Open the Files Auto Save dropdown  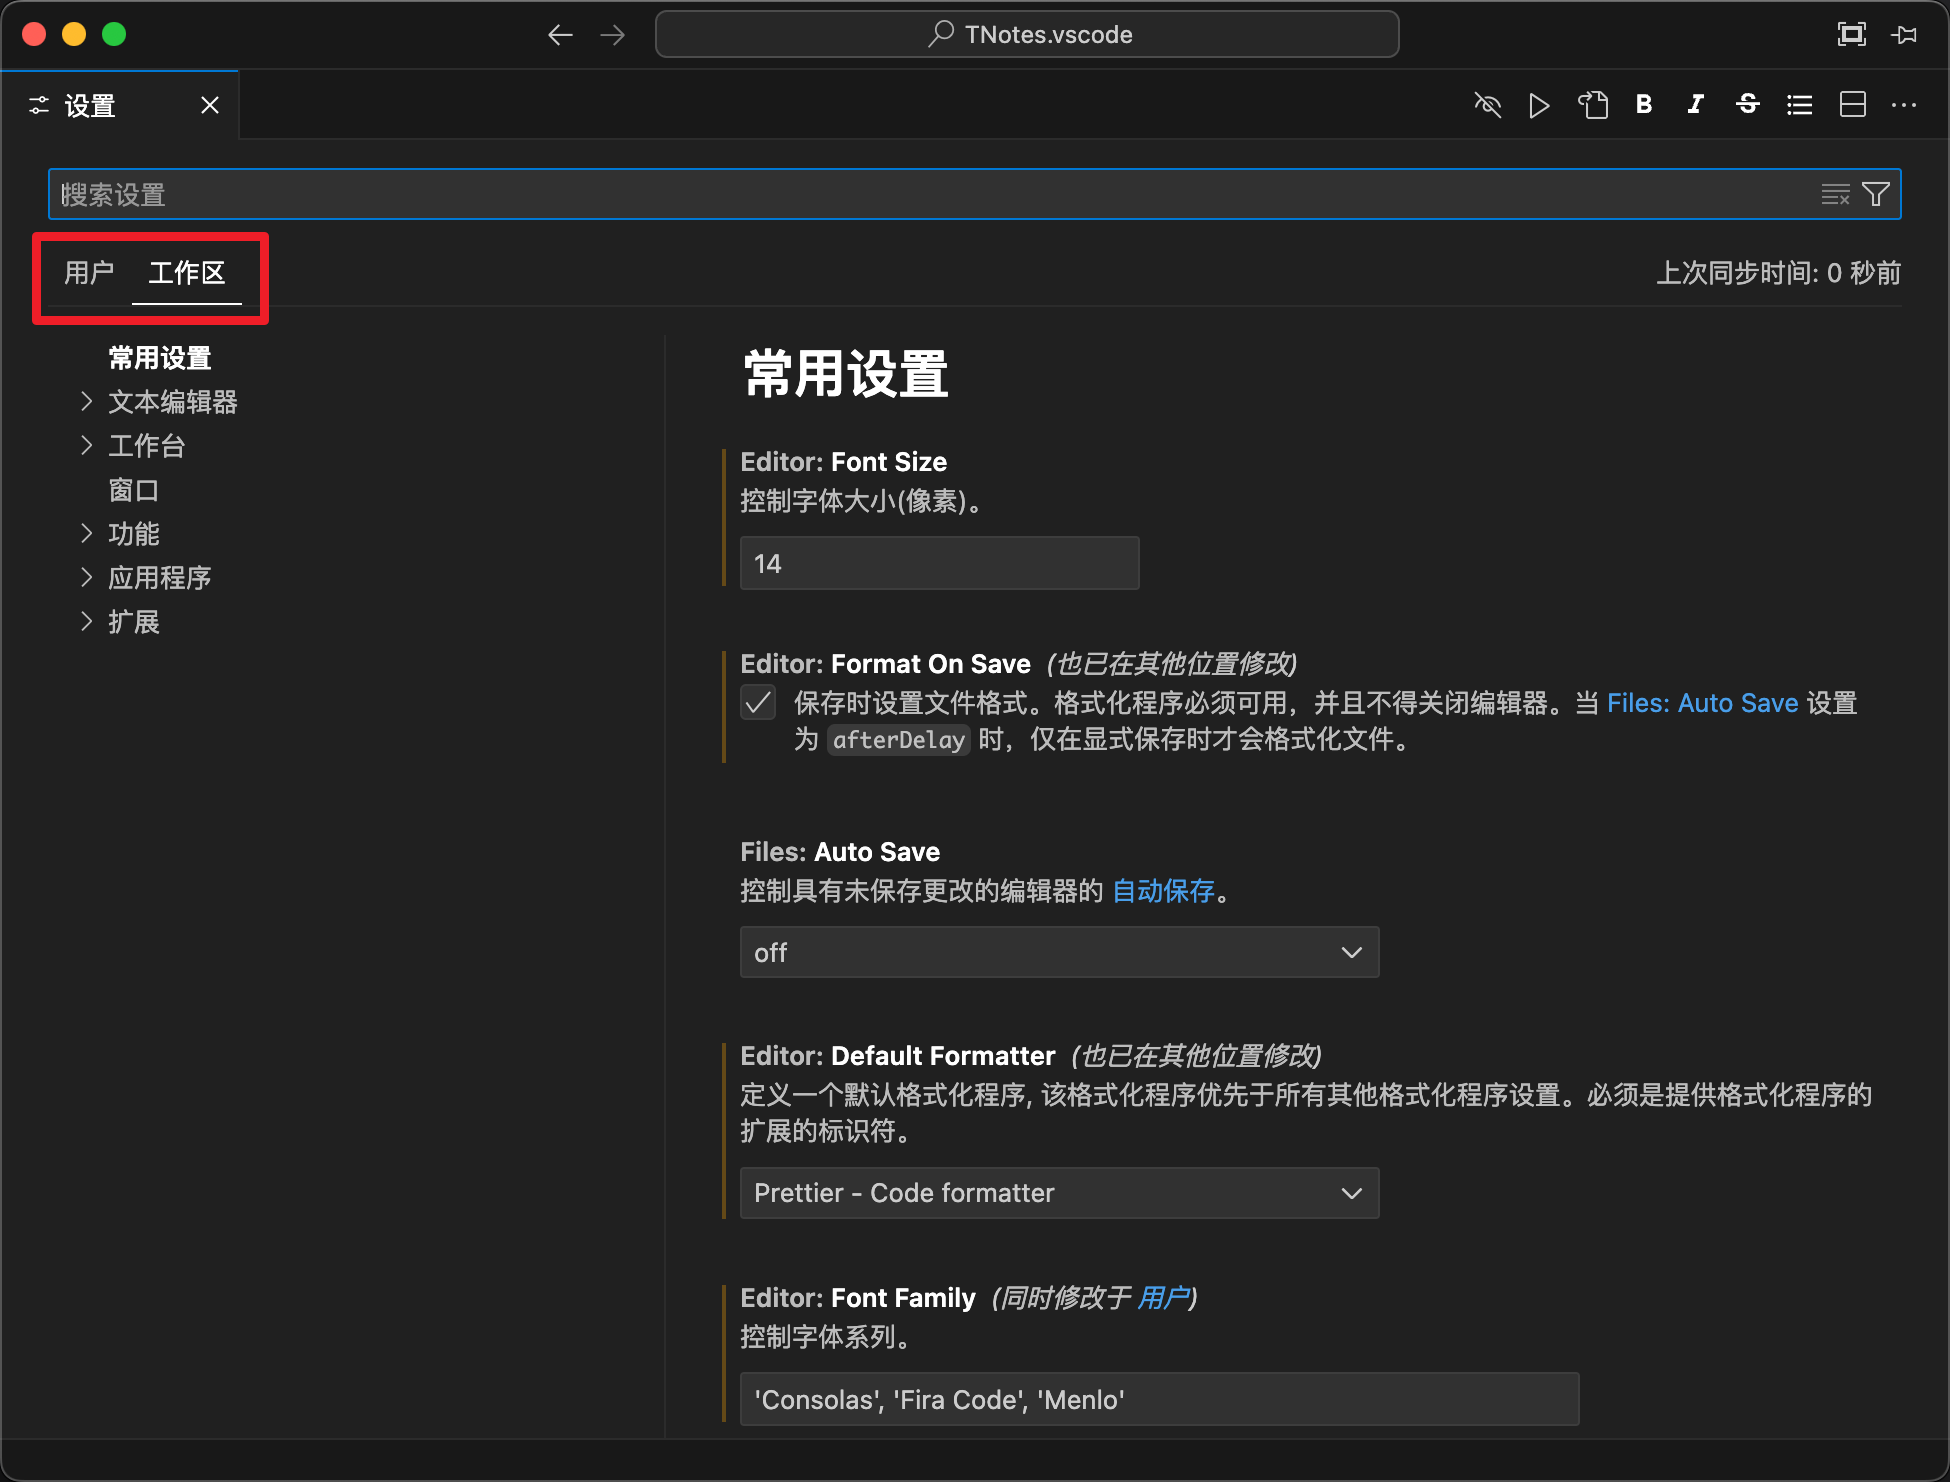click(x=1059, y=952)
